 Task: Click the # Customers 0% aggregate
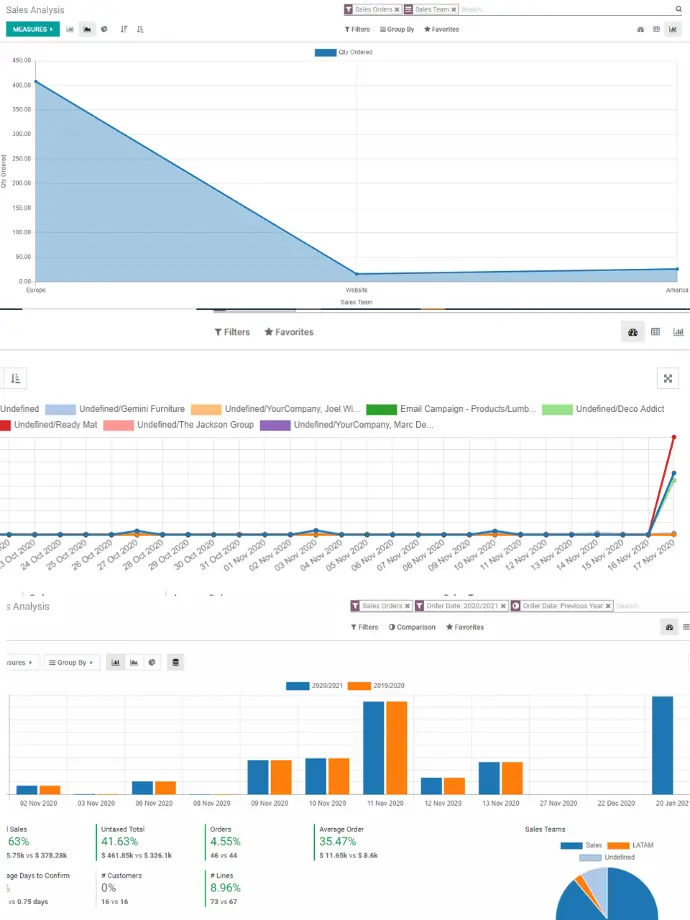pos(121,888)
